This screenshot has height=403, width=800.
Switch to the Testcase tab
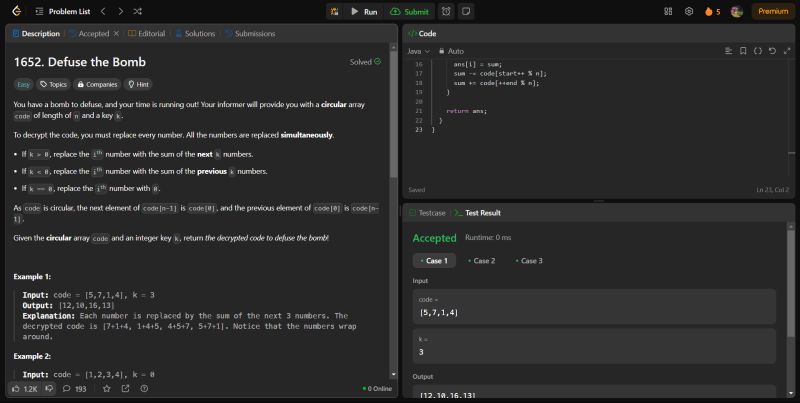pos(428,213)
